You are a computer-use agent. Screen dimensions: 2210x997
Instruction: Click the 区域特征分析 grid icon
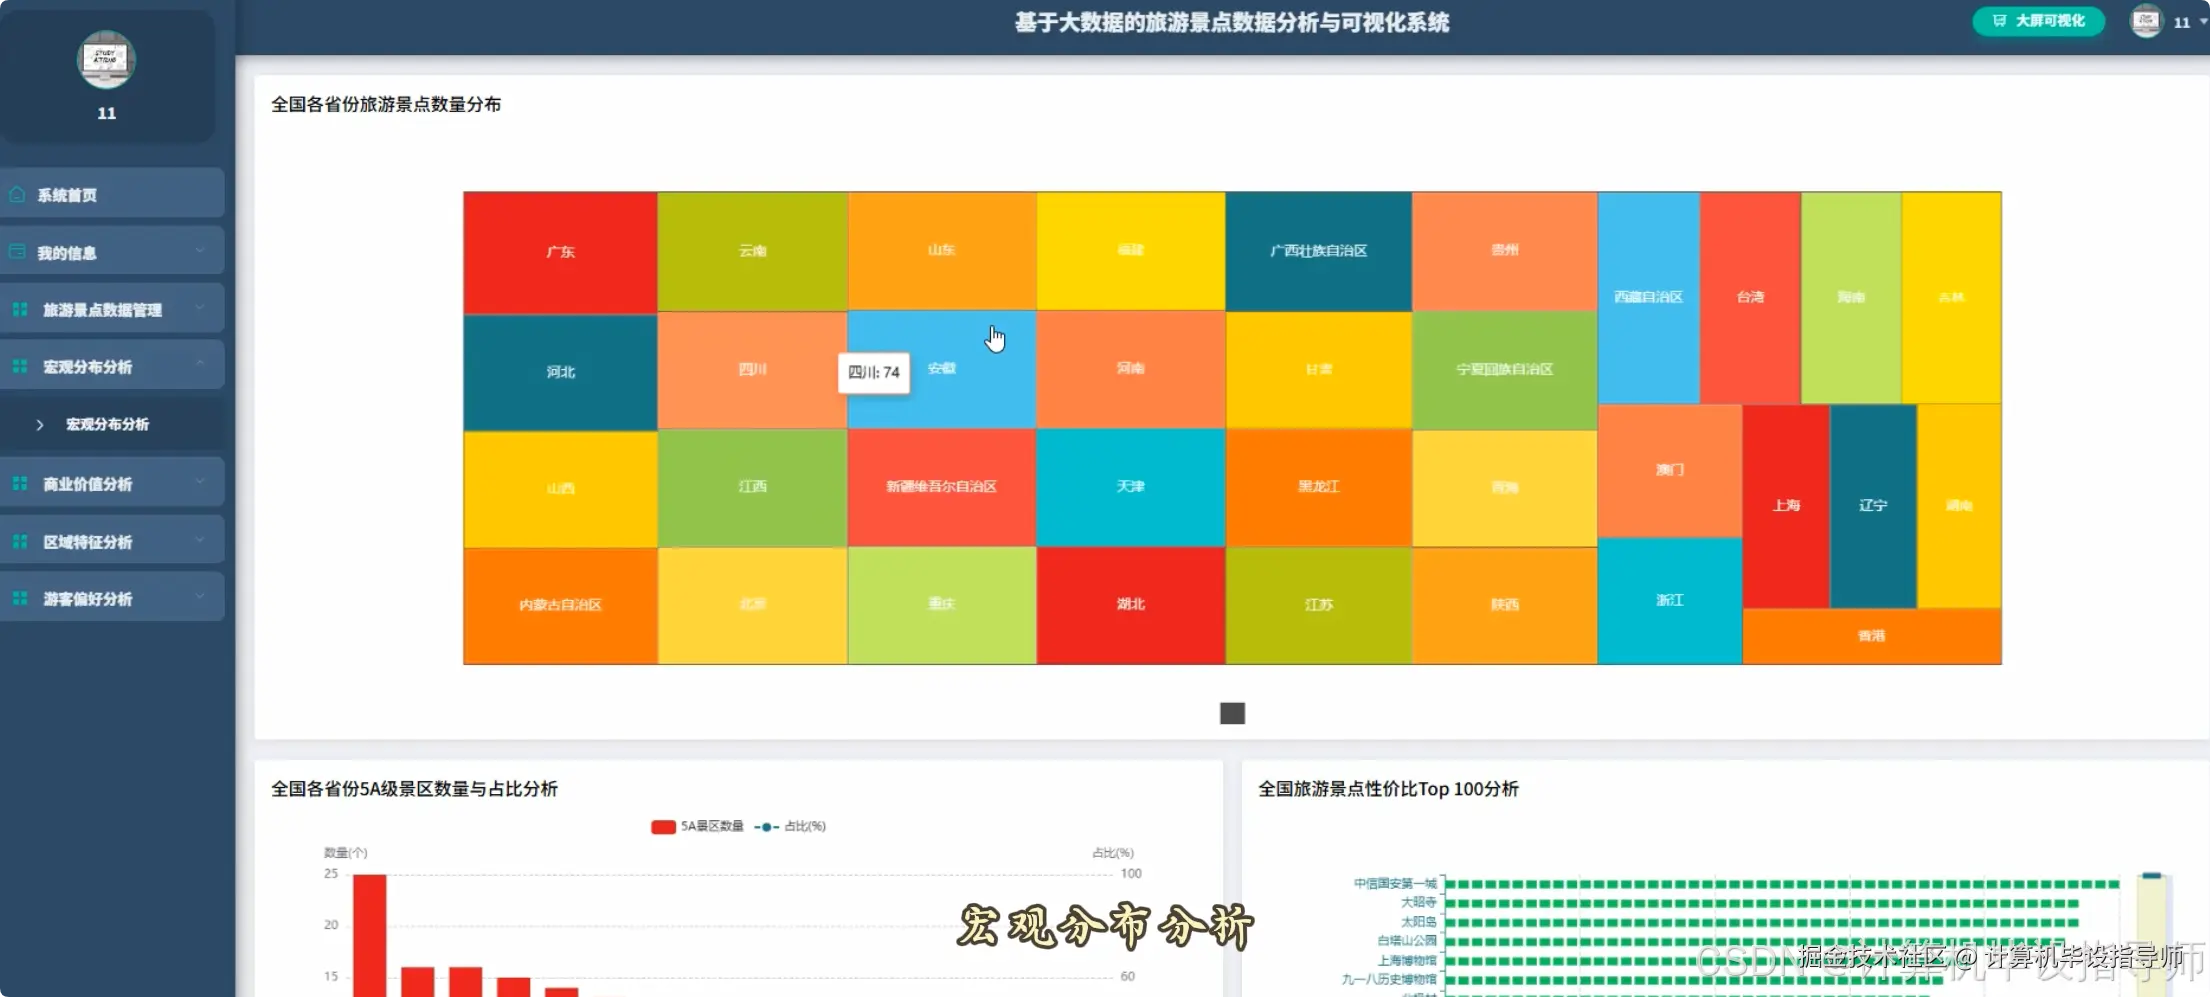19,541
